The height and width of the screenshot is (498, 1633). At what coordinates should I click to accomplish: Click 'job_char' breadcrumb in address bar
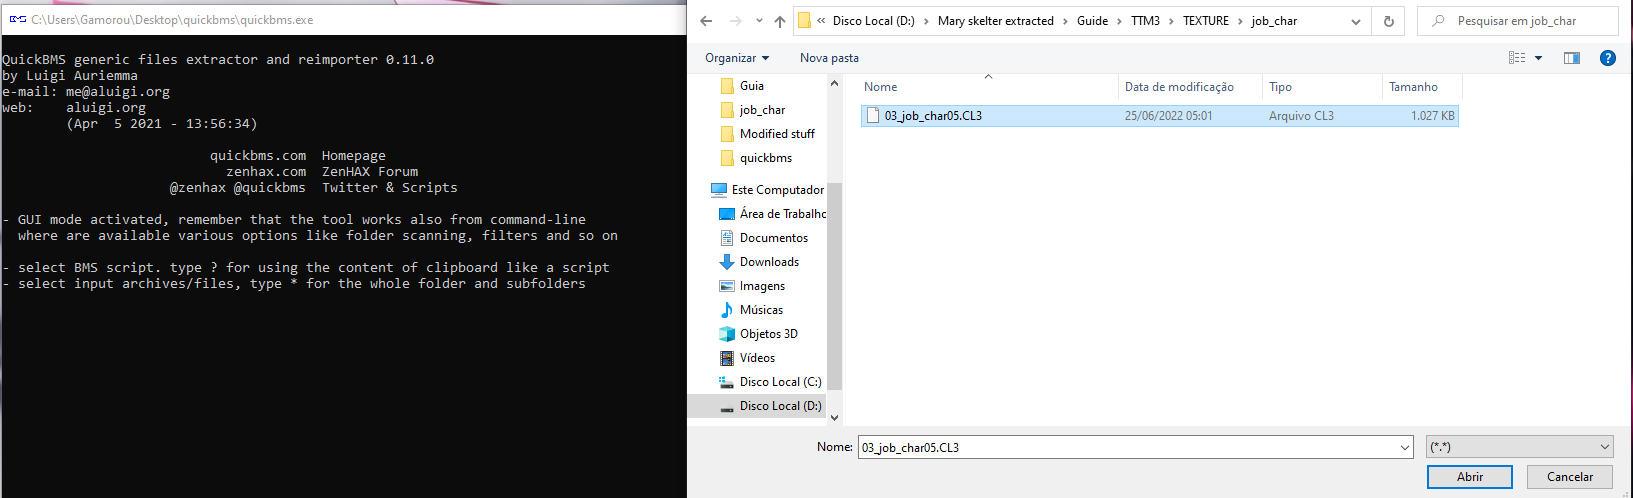1274,21
